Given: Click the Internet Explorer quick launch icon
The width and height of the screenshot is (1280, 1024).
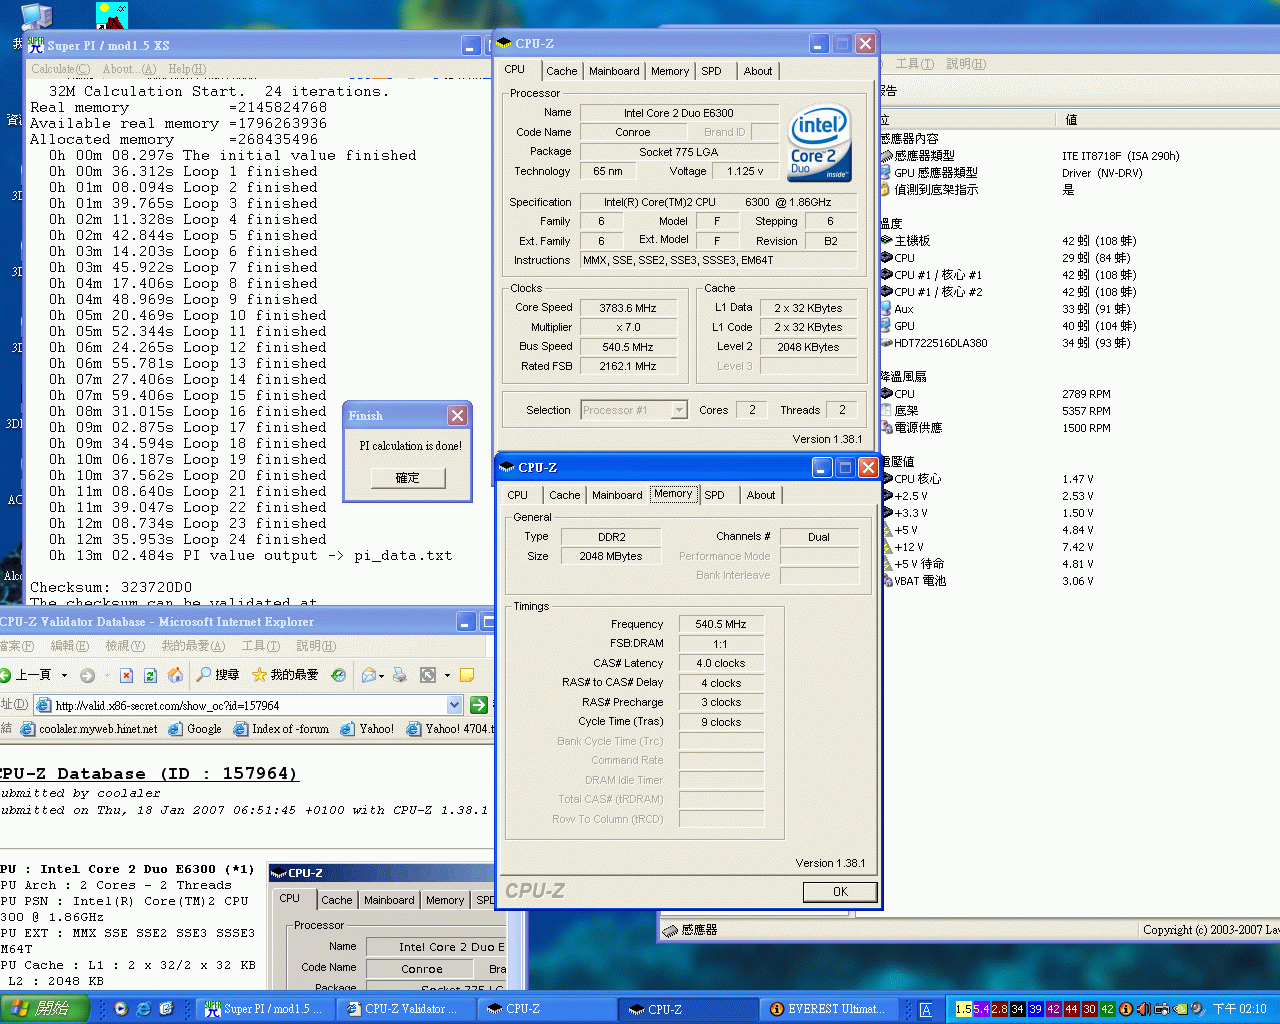Looking at the screenshot, I should [143, 1009].
